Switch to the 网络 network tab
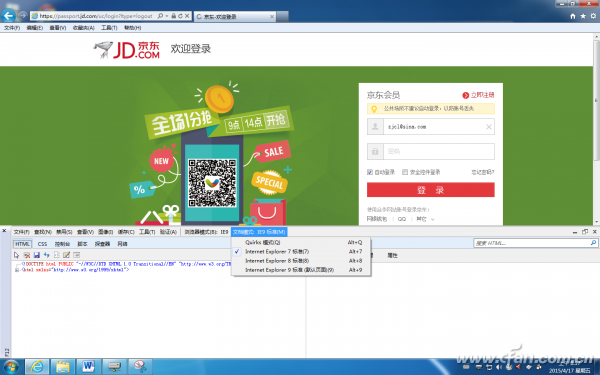 click(x=122, y=244)
